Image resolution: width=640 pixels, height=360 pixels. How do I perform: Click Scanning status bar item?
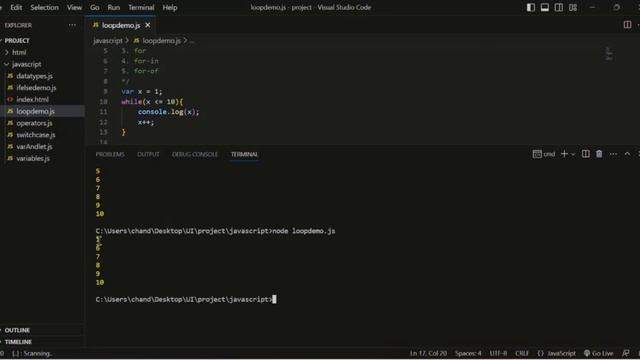point(32,353)
